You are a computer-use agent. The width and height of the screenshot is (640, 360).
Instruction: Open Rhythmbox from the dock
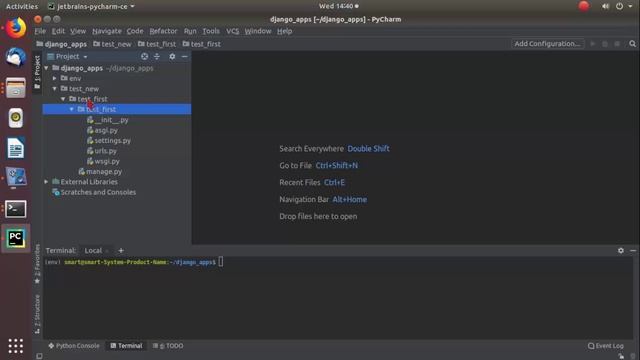(16, 118)
